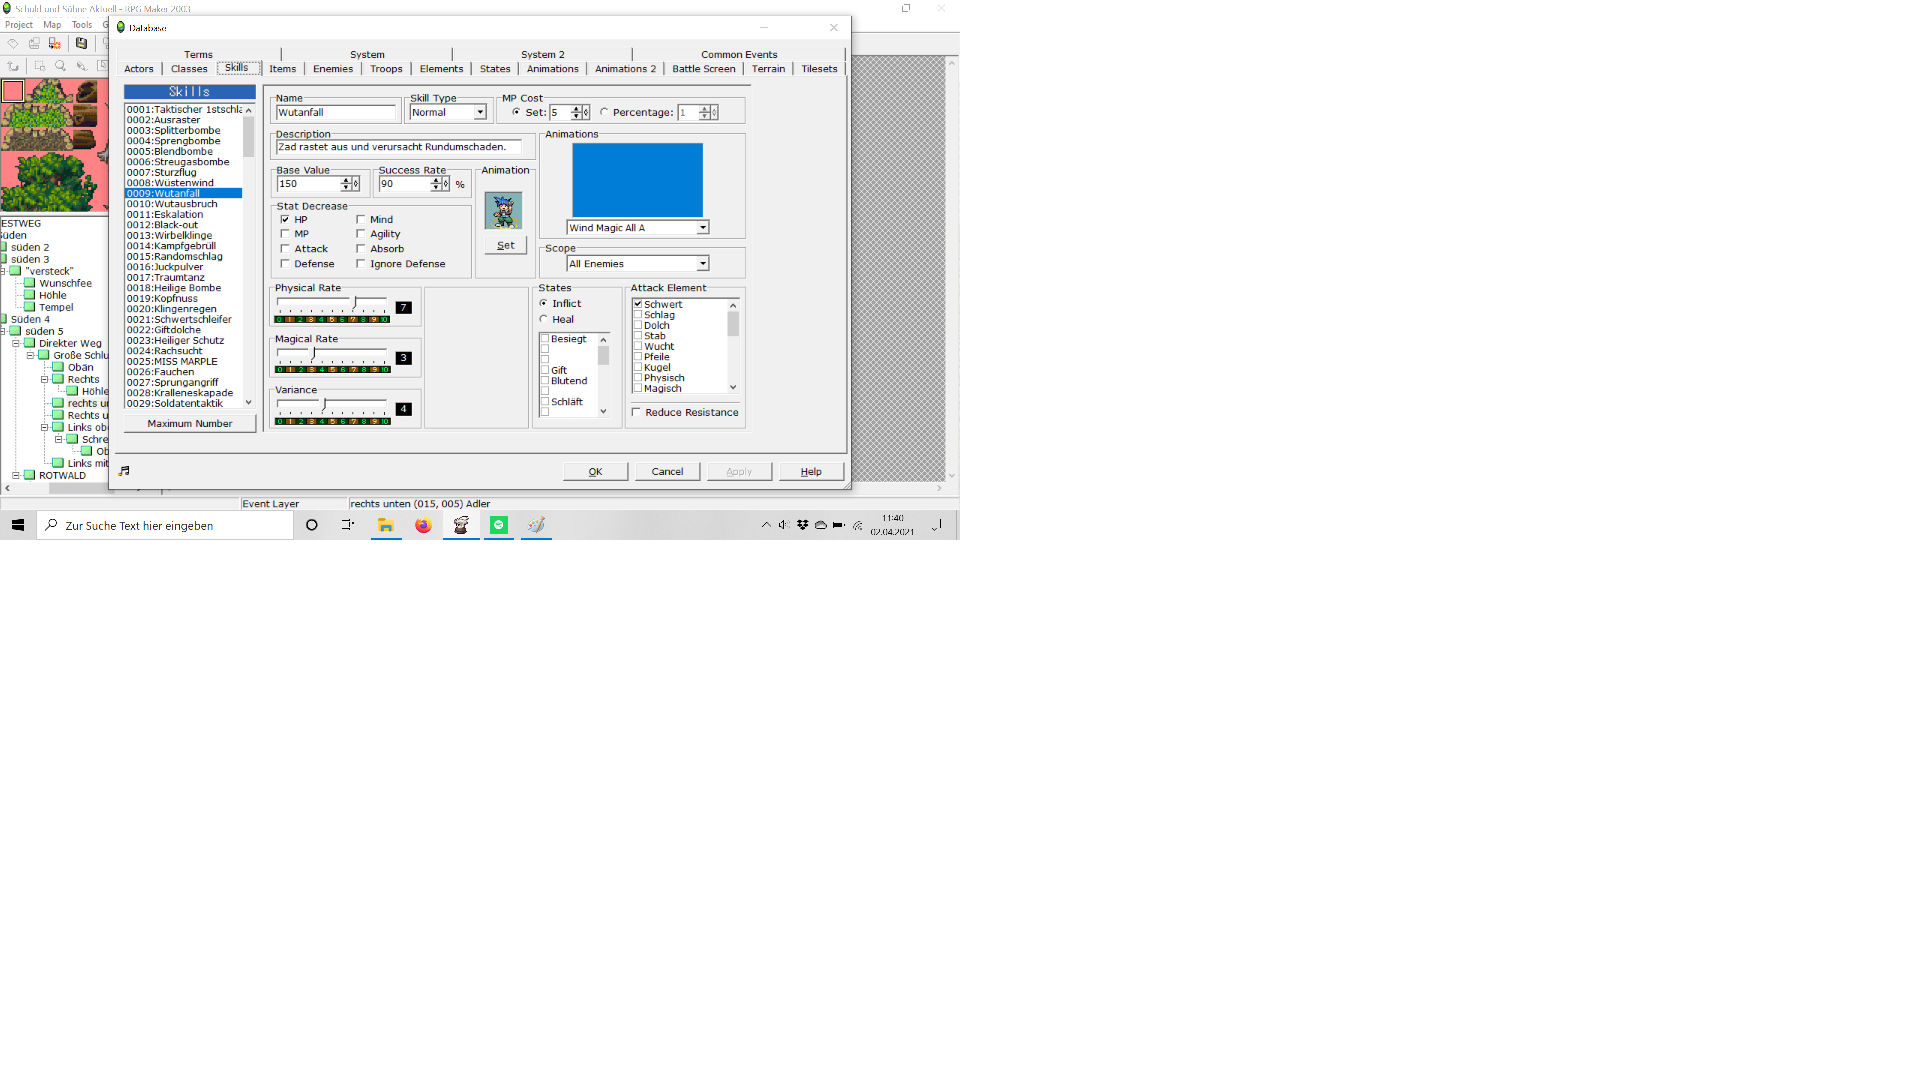This screenshot has height=1080, width=1920.
Task: Adjust the Physical Rate slider
Action: point(355,303)
